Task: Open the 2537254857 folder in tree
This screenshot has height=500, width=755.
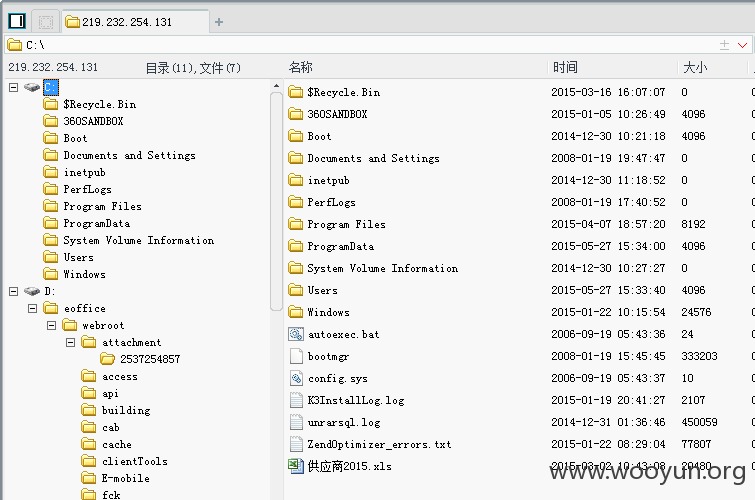Action: pos(150,359)
